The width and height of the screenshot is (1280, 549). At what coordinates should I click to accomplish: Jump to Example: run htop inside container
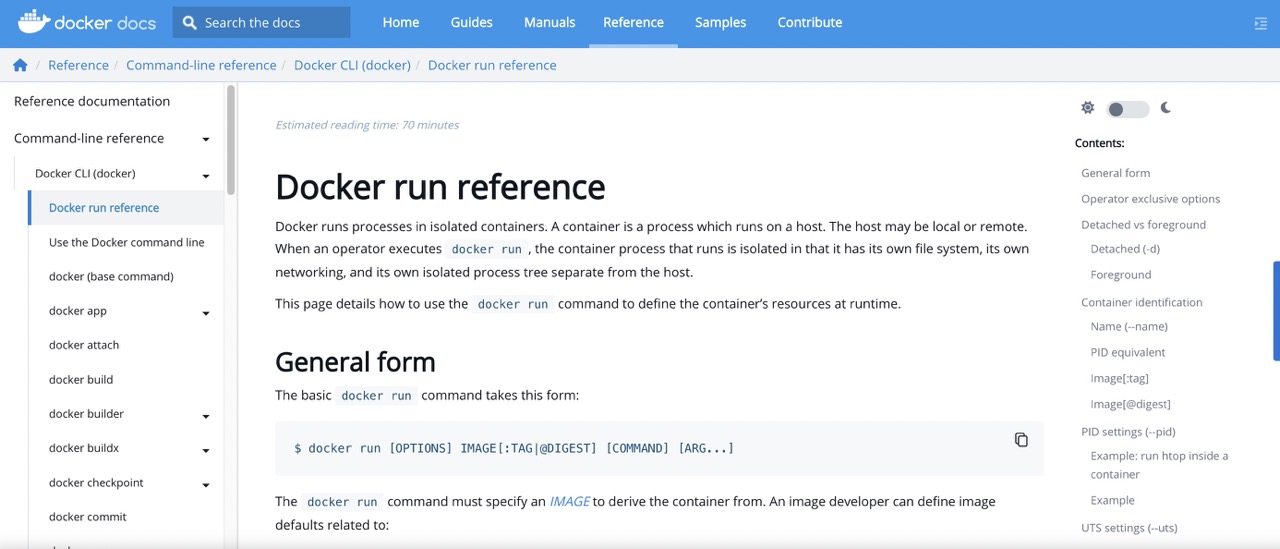1159,465
